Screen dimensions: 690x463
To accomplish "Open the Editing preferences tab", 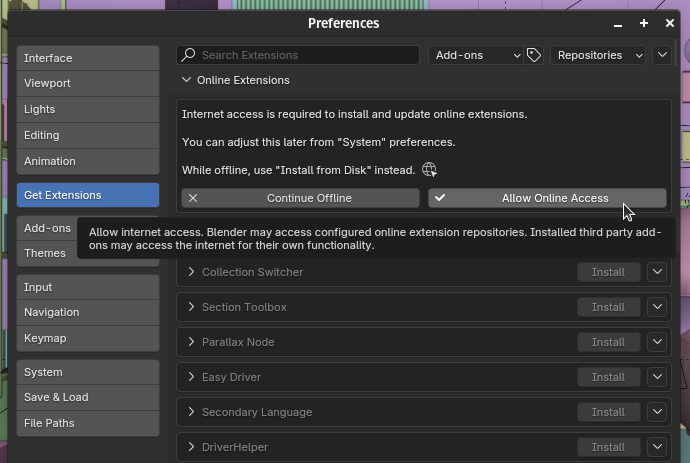I will coord(88,135).
